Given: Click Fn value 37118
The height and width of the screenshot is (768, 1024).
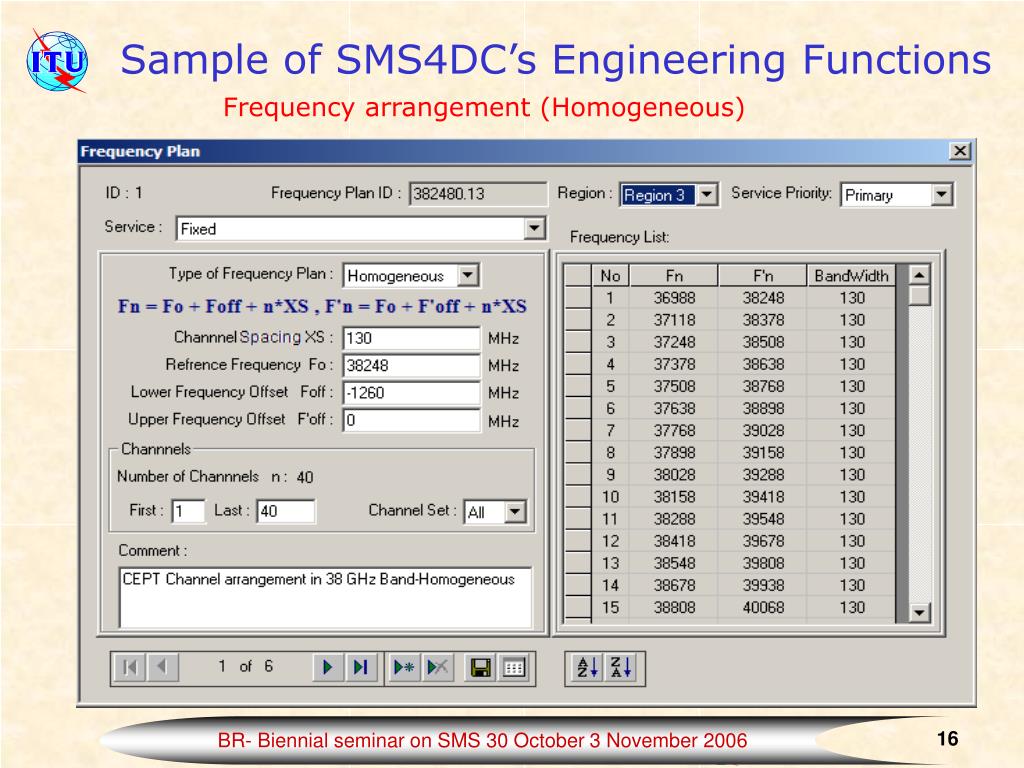Looking at the screenshot, I should click(674, 320).
